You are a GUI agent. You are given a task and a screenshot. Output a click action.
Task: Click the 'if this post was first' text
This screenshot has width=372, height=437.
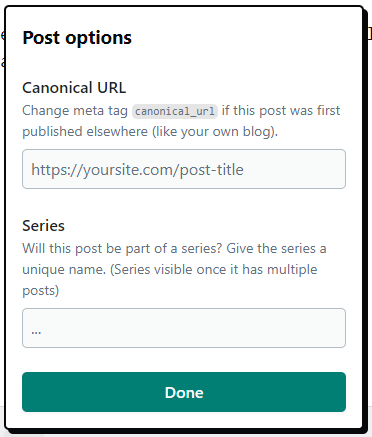coord(281,110)
